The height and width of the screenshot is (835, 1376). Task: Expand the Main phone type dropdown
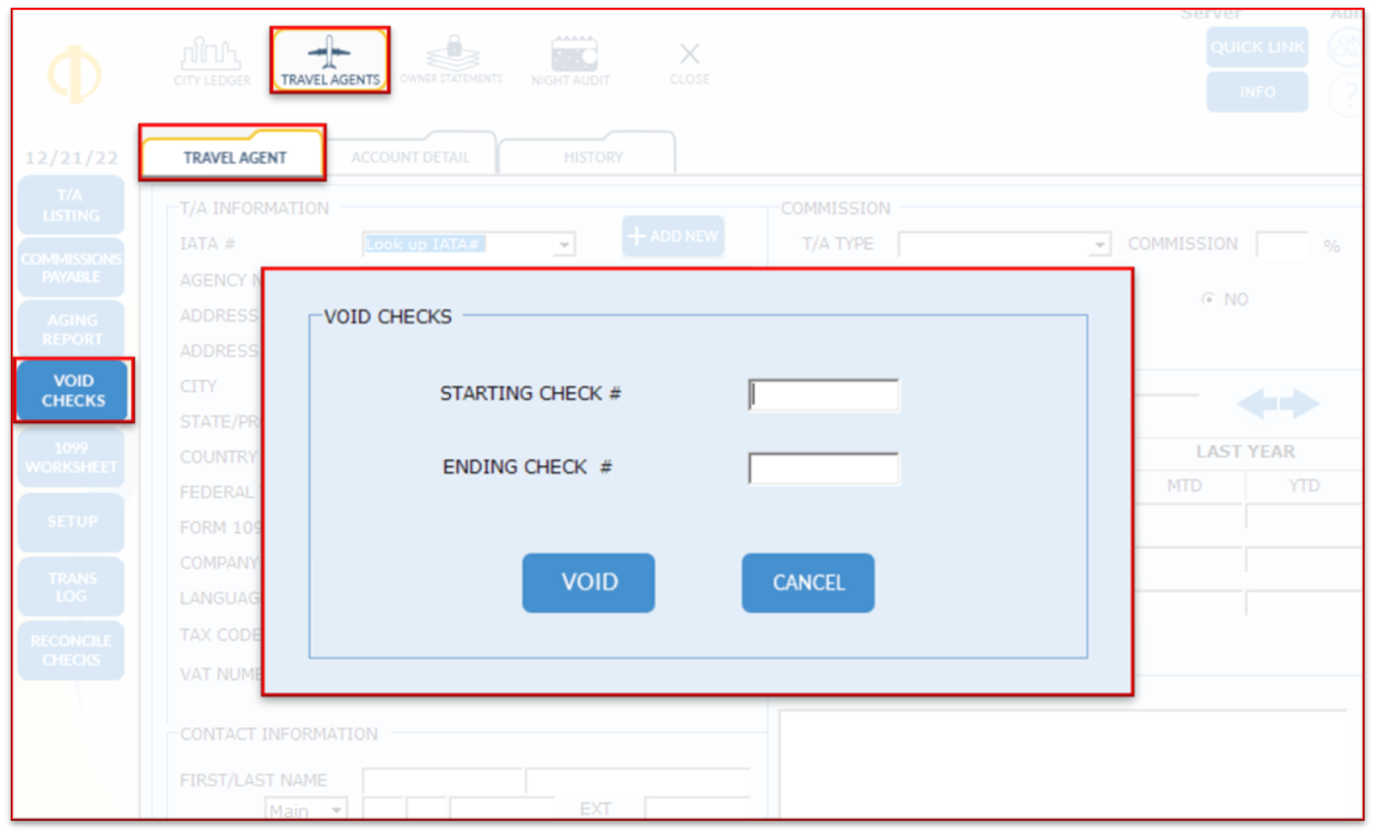click(336, 810)
